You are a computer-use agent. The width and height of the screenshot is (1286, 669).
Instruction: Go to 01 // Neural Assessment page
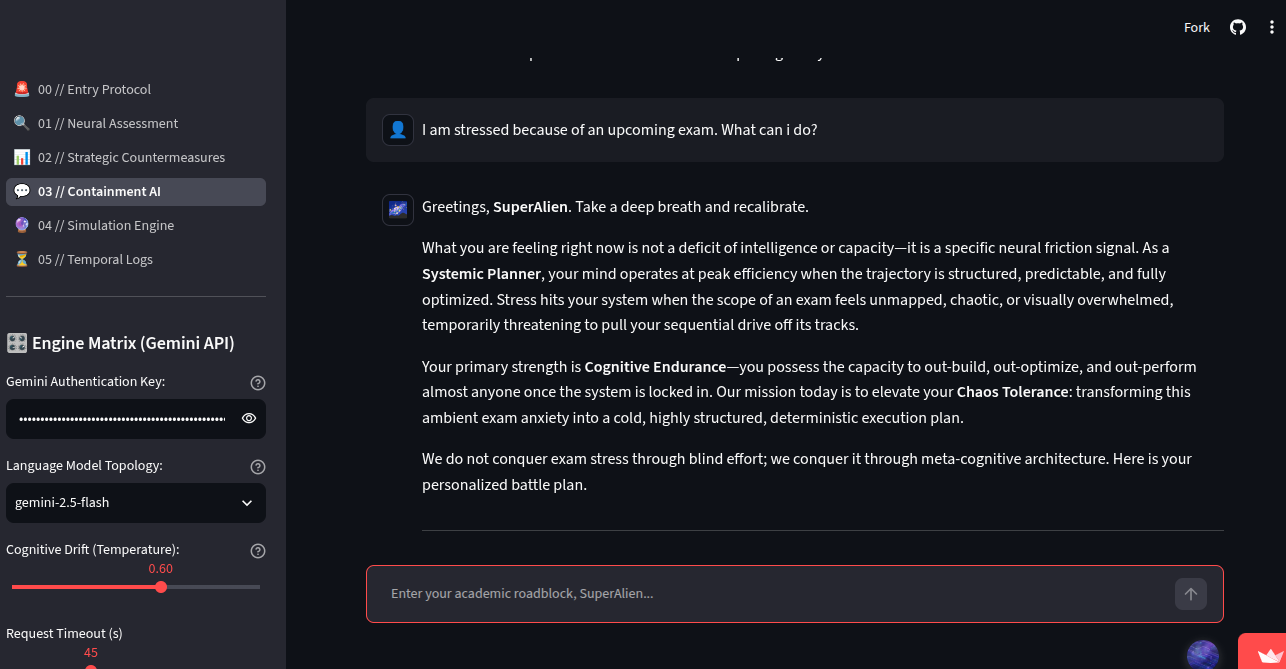(x=136, y=124)
